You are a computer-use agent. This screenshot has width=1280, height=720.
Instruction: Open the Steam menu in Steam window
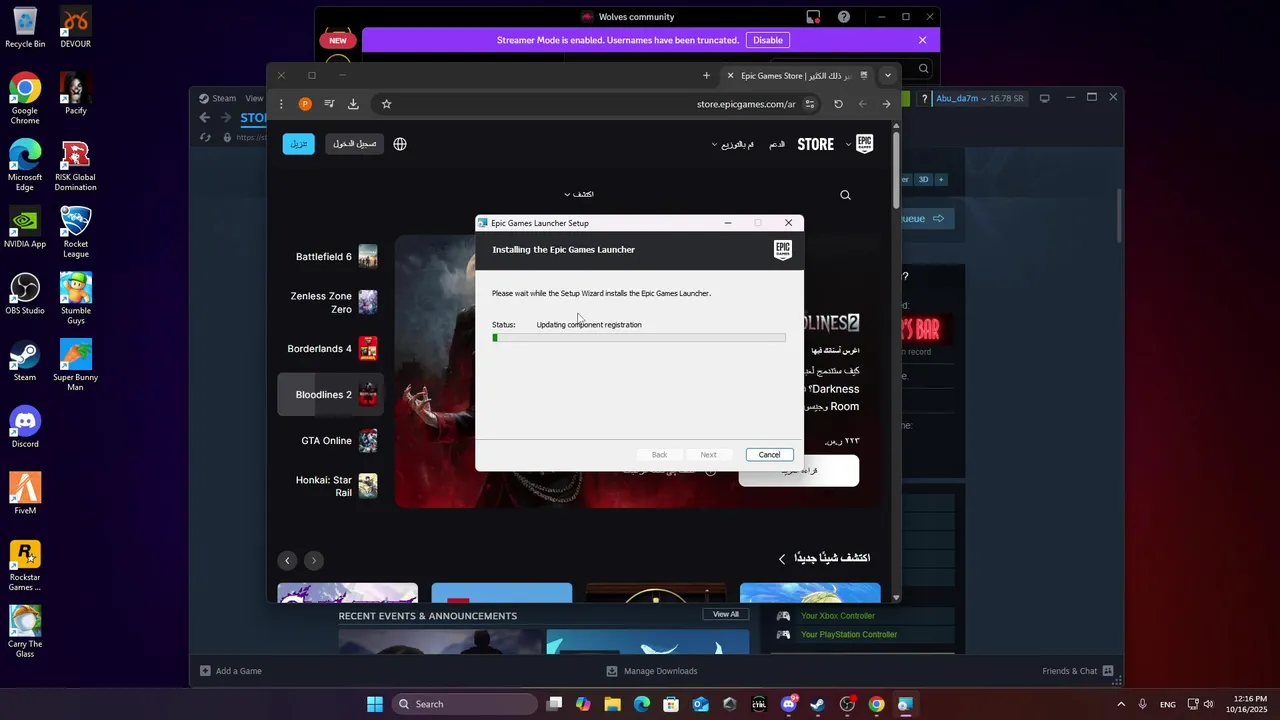pyautogui.click(x=224, y=98)
